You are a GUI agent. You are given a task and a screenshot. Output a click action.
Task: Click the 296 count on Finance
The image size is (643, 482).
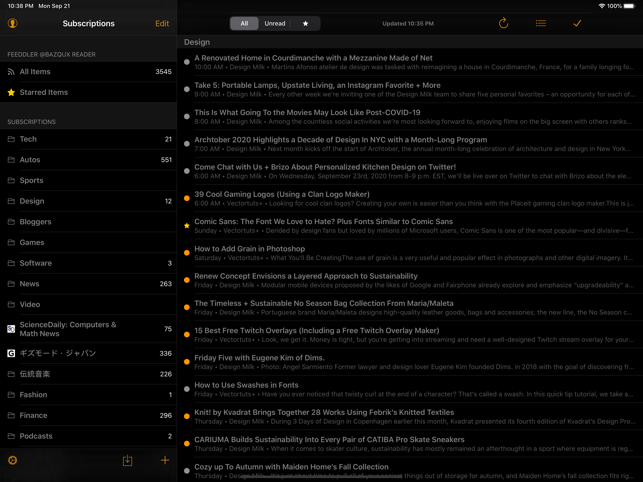tap(166, 415)
